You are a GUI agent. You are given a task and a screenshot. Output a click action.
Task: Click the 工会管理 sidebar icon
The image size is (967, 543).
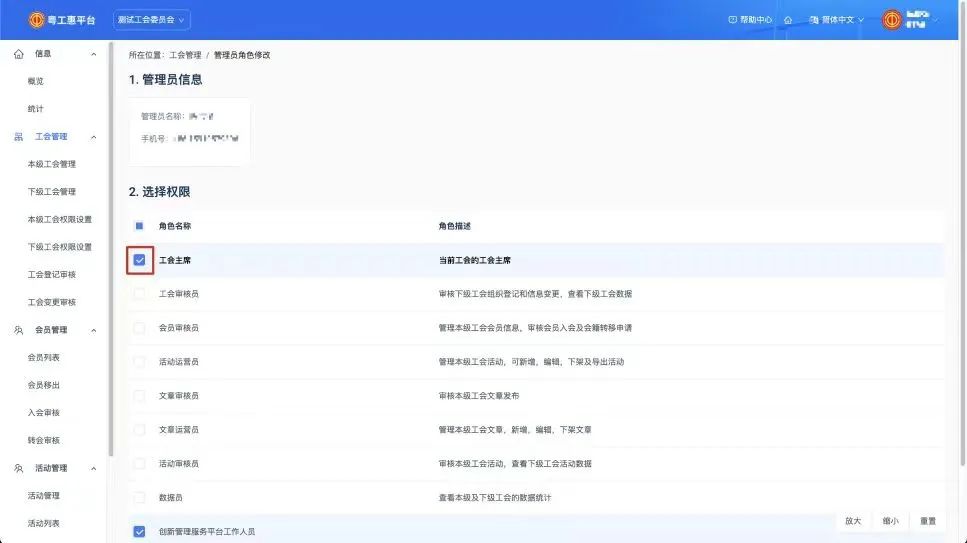click(x=19, y=137)
